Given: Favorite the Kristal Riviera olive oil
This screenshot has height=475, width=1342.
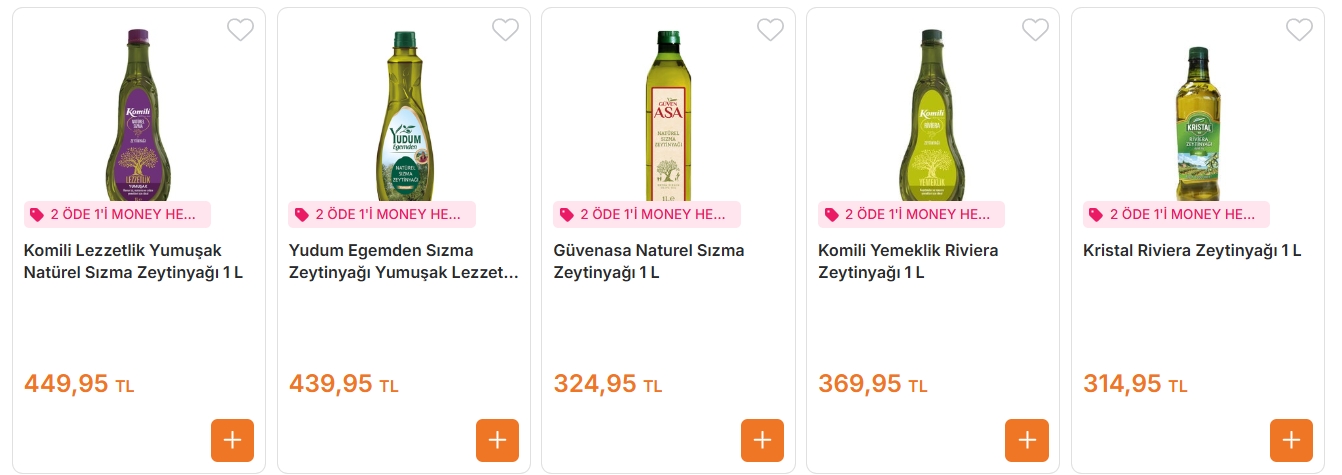Looking at the screenshot, I should (x=1299, y=30).
